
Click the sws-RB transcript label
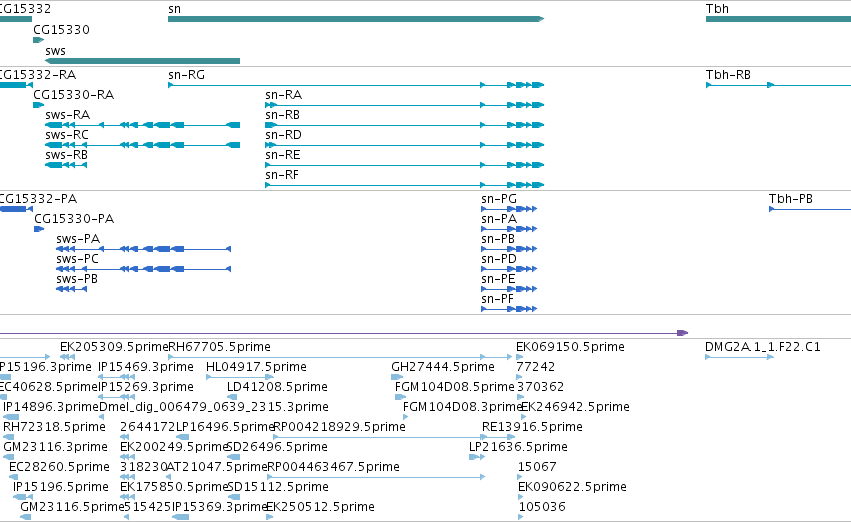point(66,155)
